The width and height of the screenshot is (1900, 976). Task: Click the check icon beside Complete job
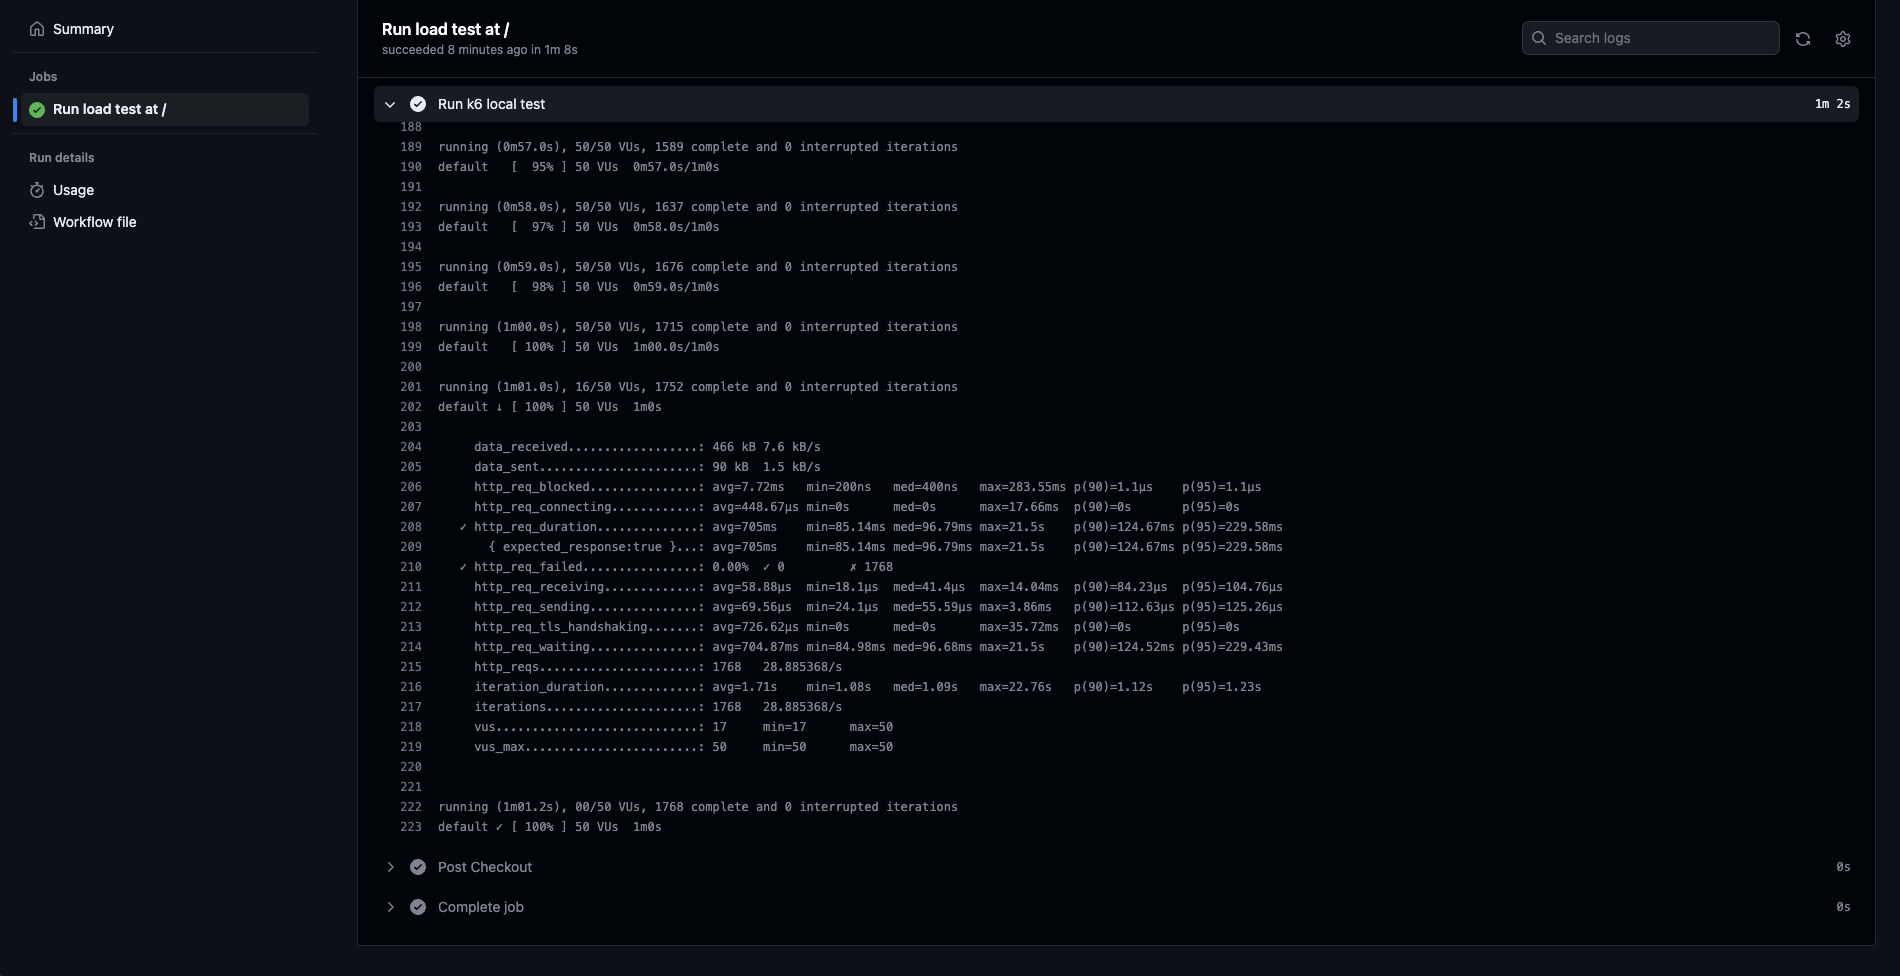coord(418,907)
